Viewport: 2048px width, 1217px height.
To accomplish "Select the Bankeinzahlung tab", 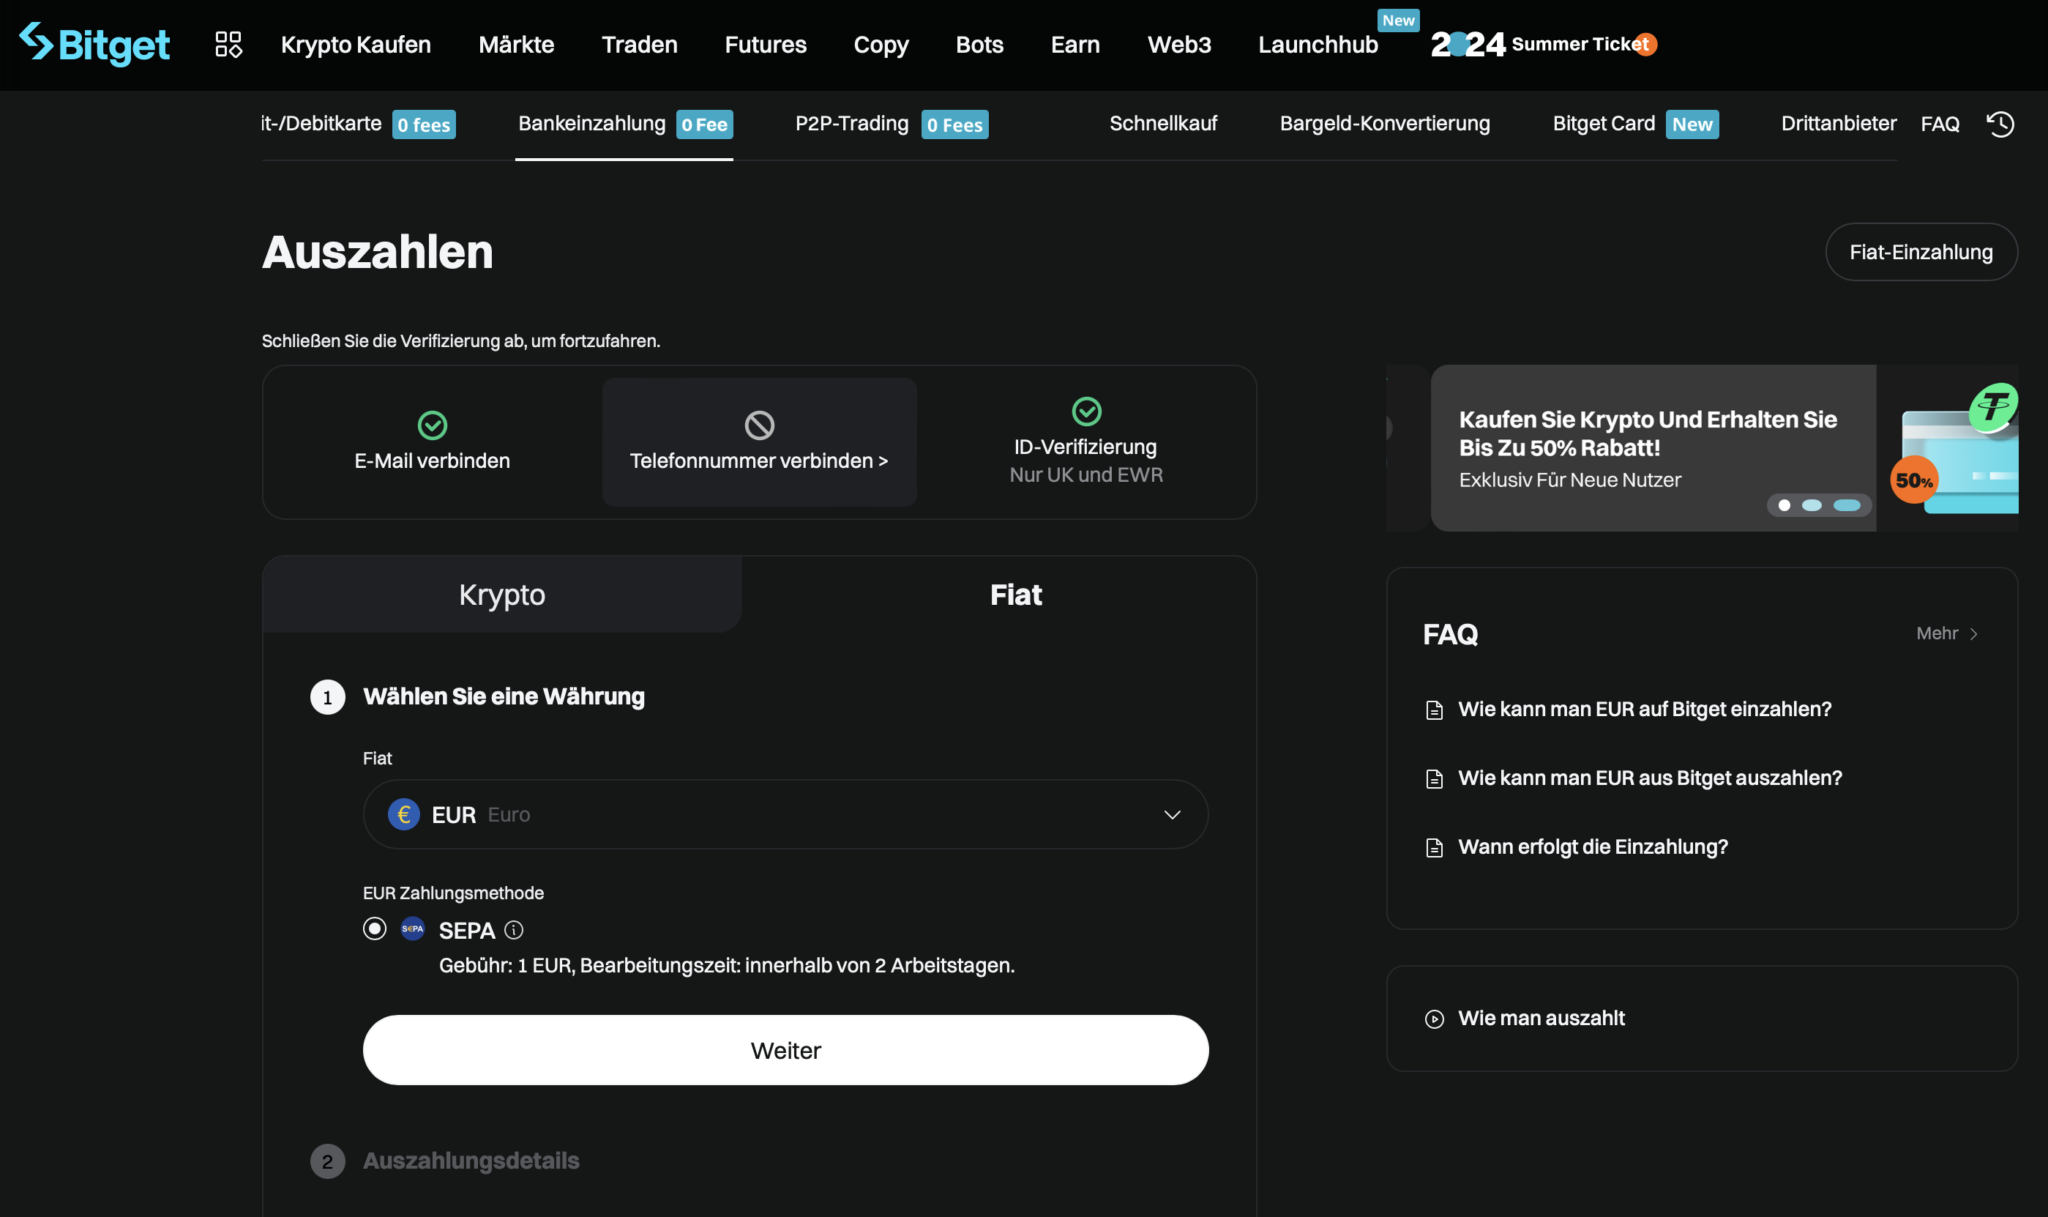I will (592, 123).
